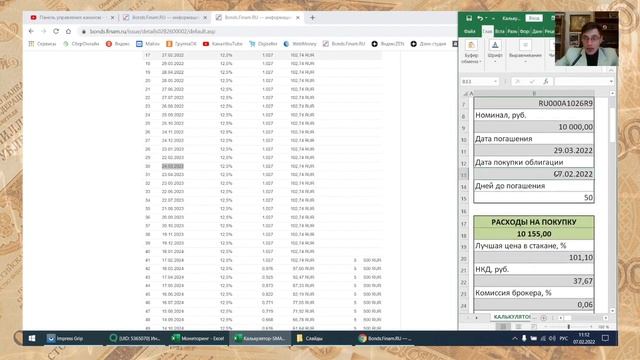Click inside the Excel formula bar
This screenshot has width=640, height=360.
[x=581, y=82]
